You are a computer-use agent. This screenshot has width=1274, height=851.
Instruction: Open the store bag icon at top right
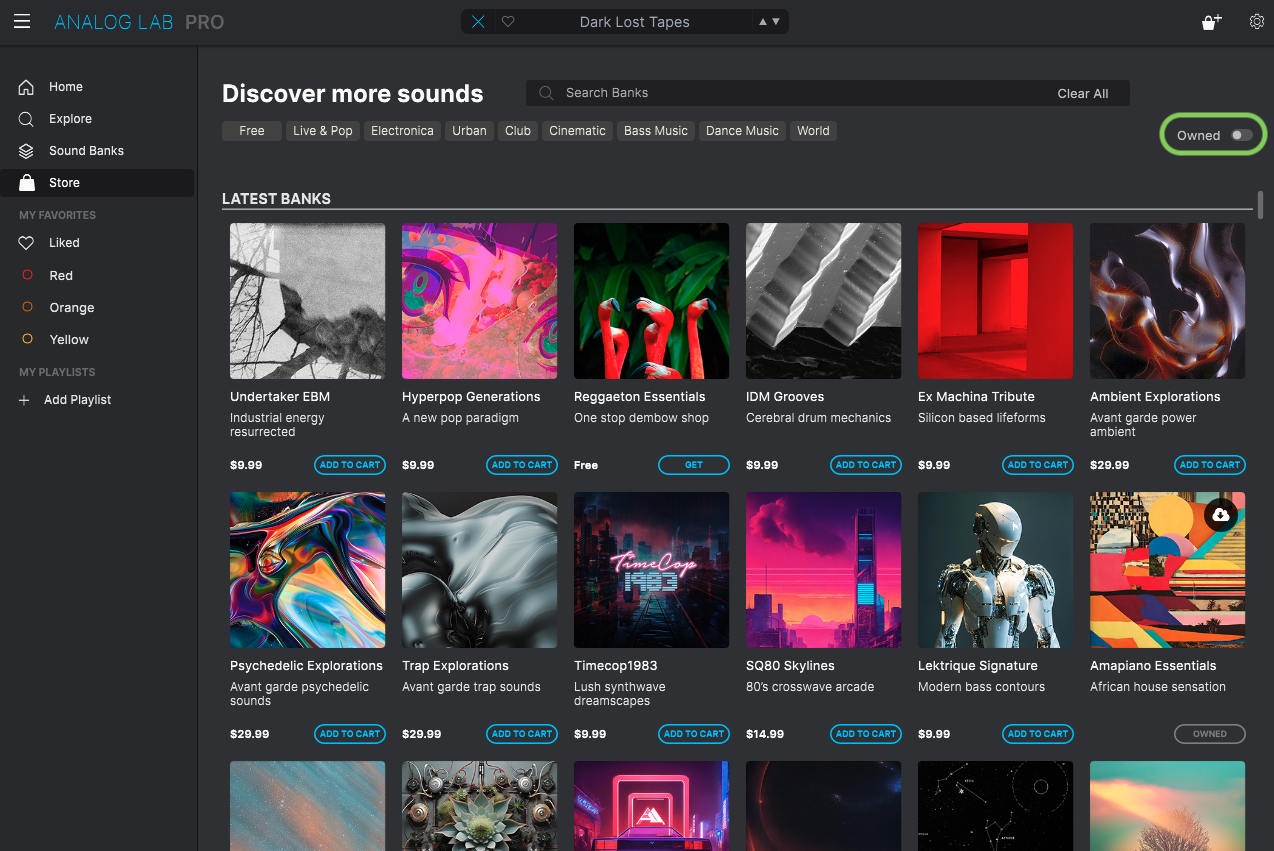1212,21
